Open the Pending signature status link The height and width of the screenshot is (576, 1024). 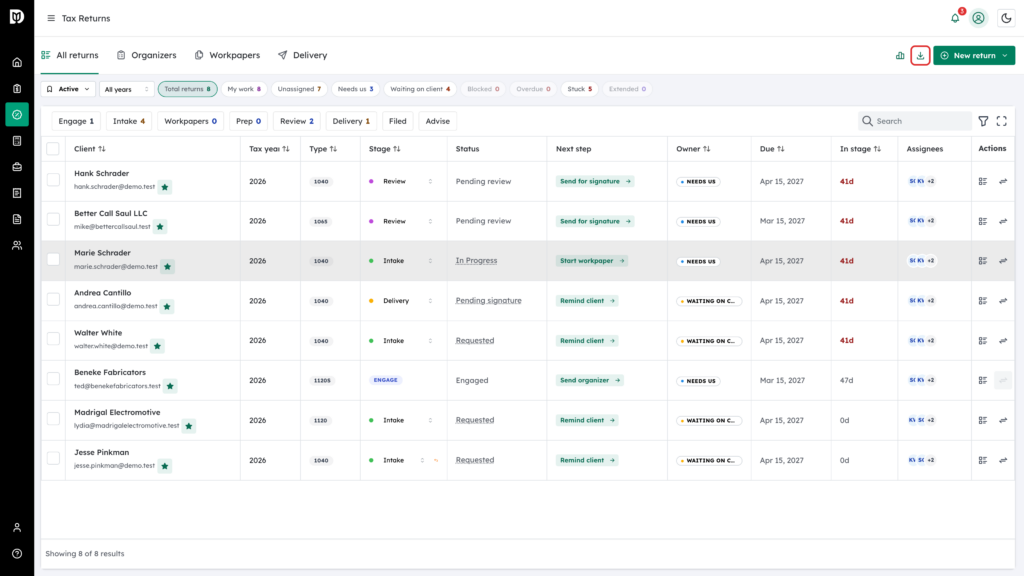point(488,300)
